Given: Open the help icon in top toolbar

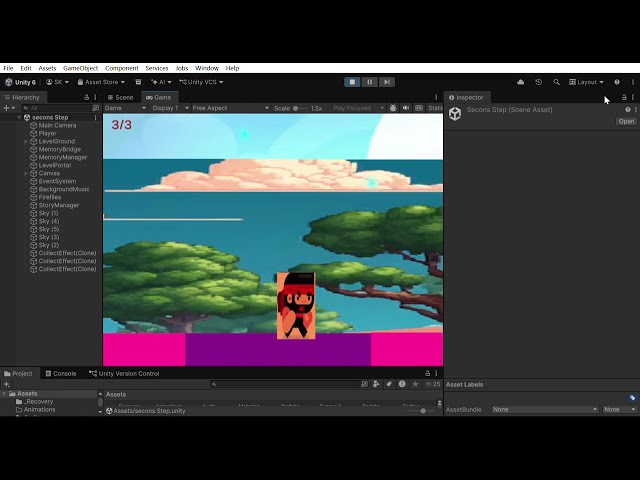Looking at the screenshot, I should point(617,82).
